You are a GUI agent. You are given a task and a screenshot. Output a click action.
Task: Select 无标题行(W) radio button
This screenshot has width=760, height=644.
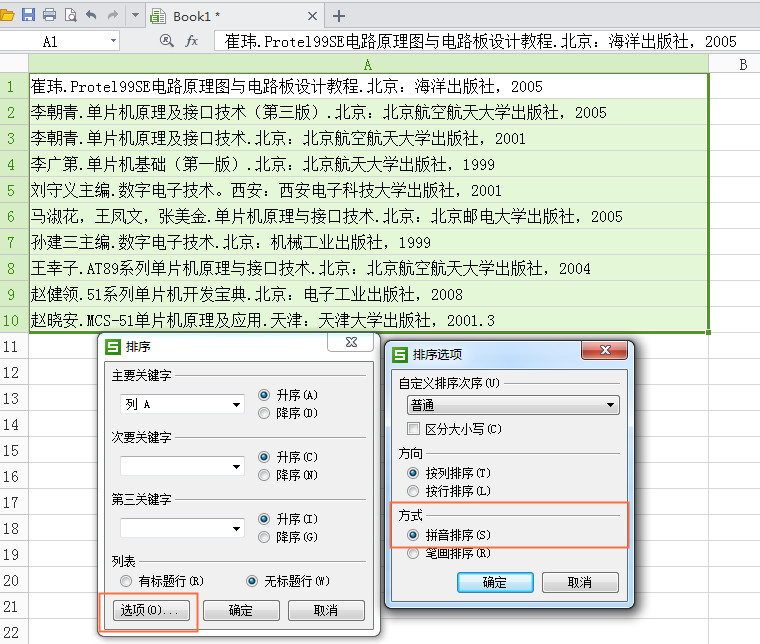(288, 581)
